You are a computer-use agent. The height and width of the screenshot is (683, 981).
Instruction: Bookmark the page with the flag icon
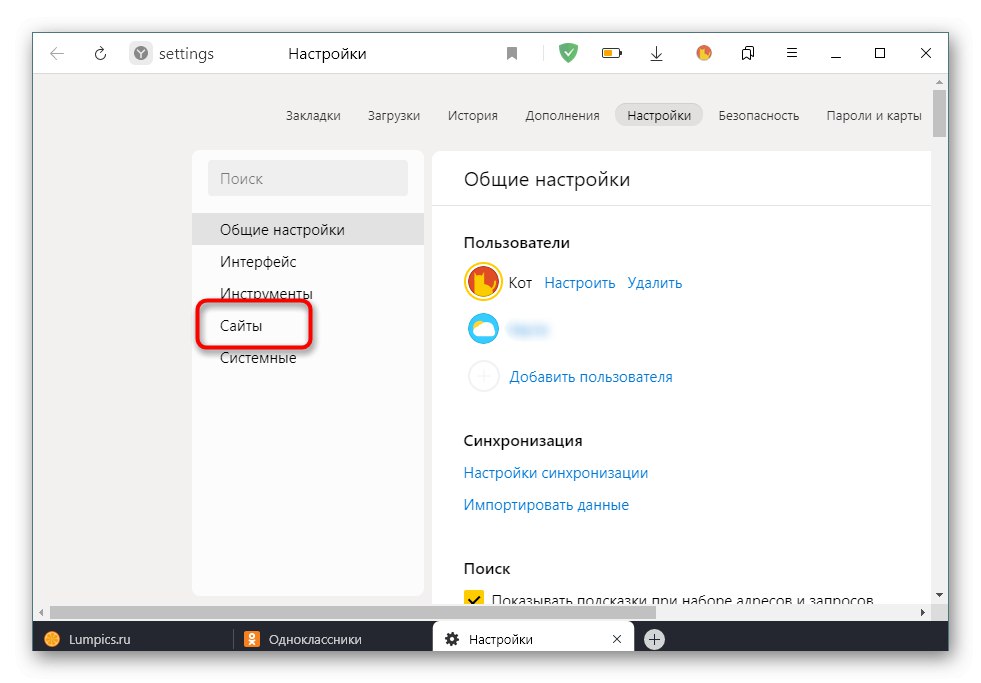(x=512, y=52)
